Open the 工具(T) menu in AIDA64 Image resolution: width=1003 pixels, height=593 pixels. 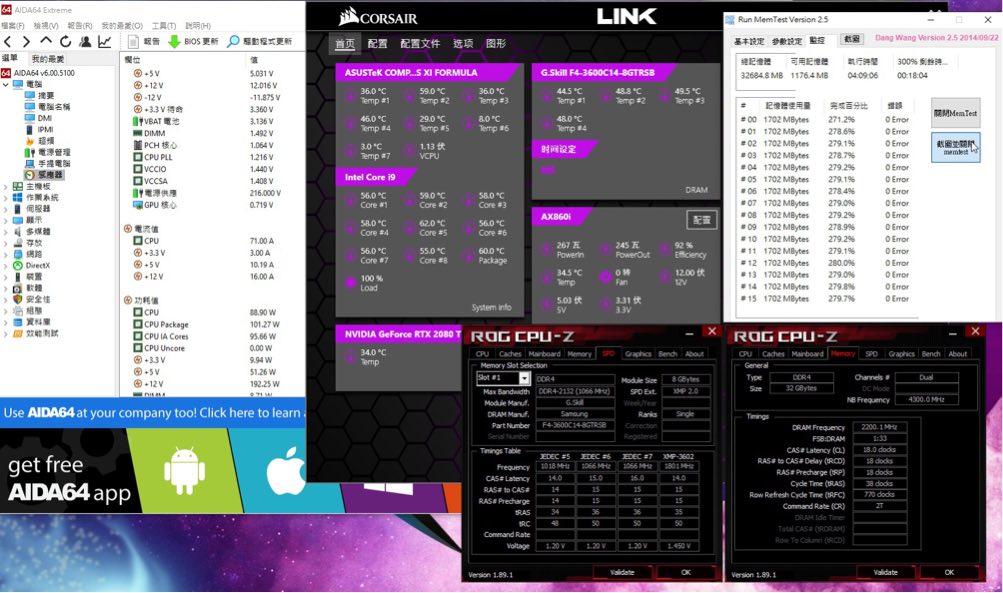coord(164,26)
